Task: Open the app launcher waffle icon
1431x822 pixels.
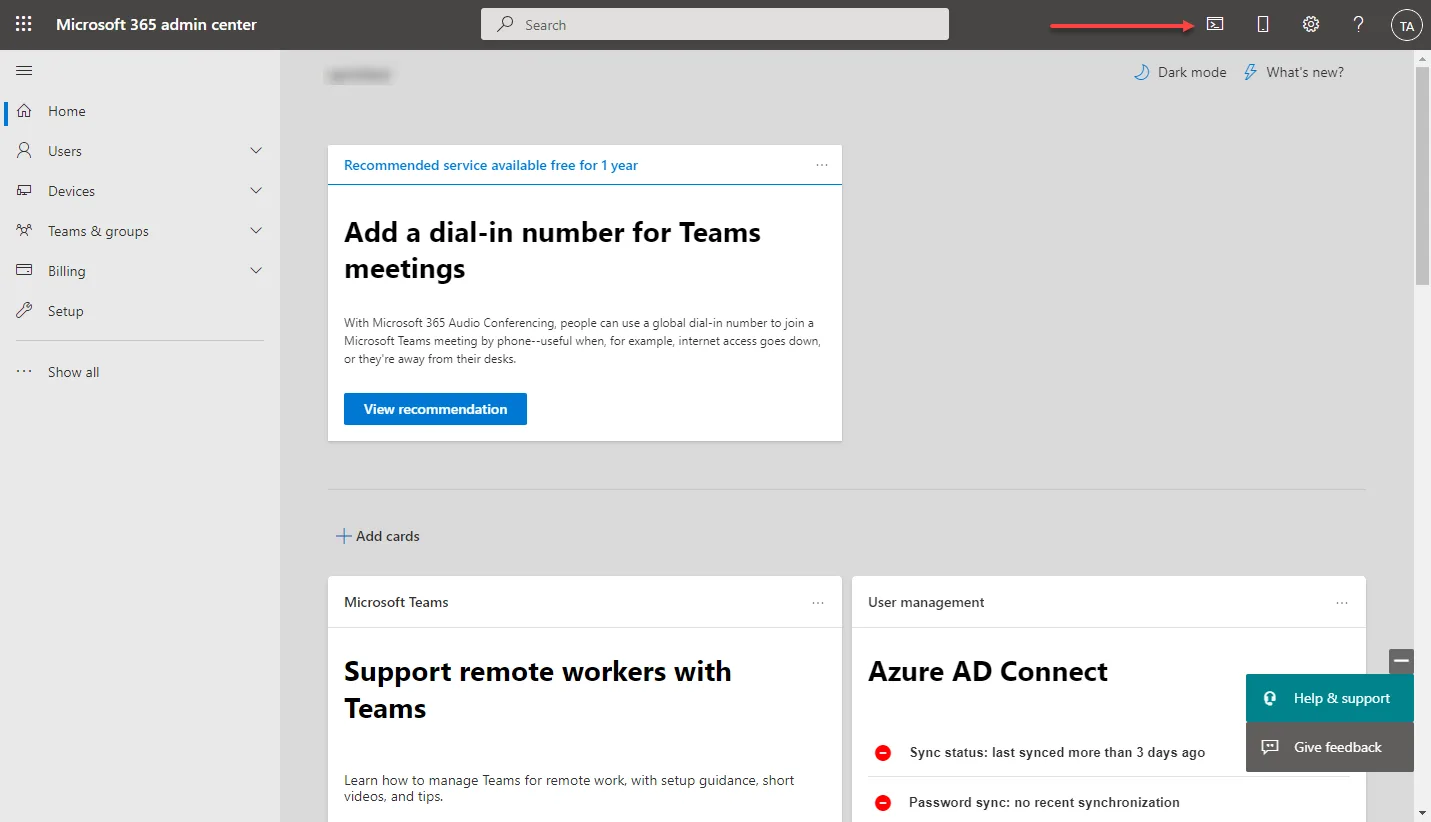Action: pyautogui.click(x=24, y=24)
